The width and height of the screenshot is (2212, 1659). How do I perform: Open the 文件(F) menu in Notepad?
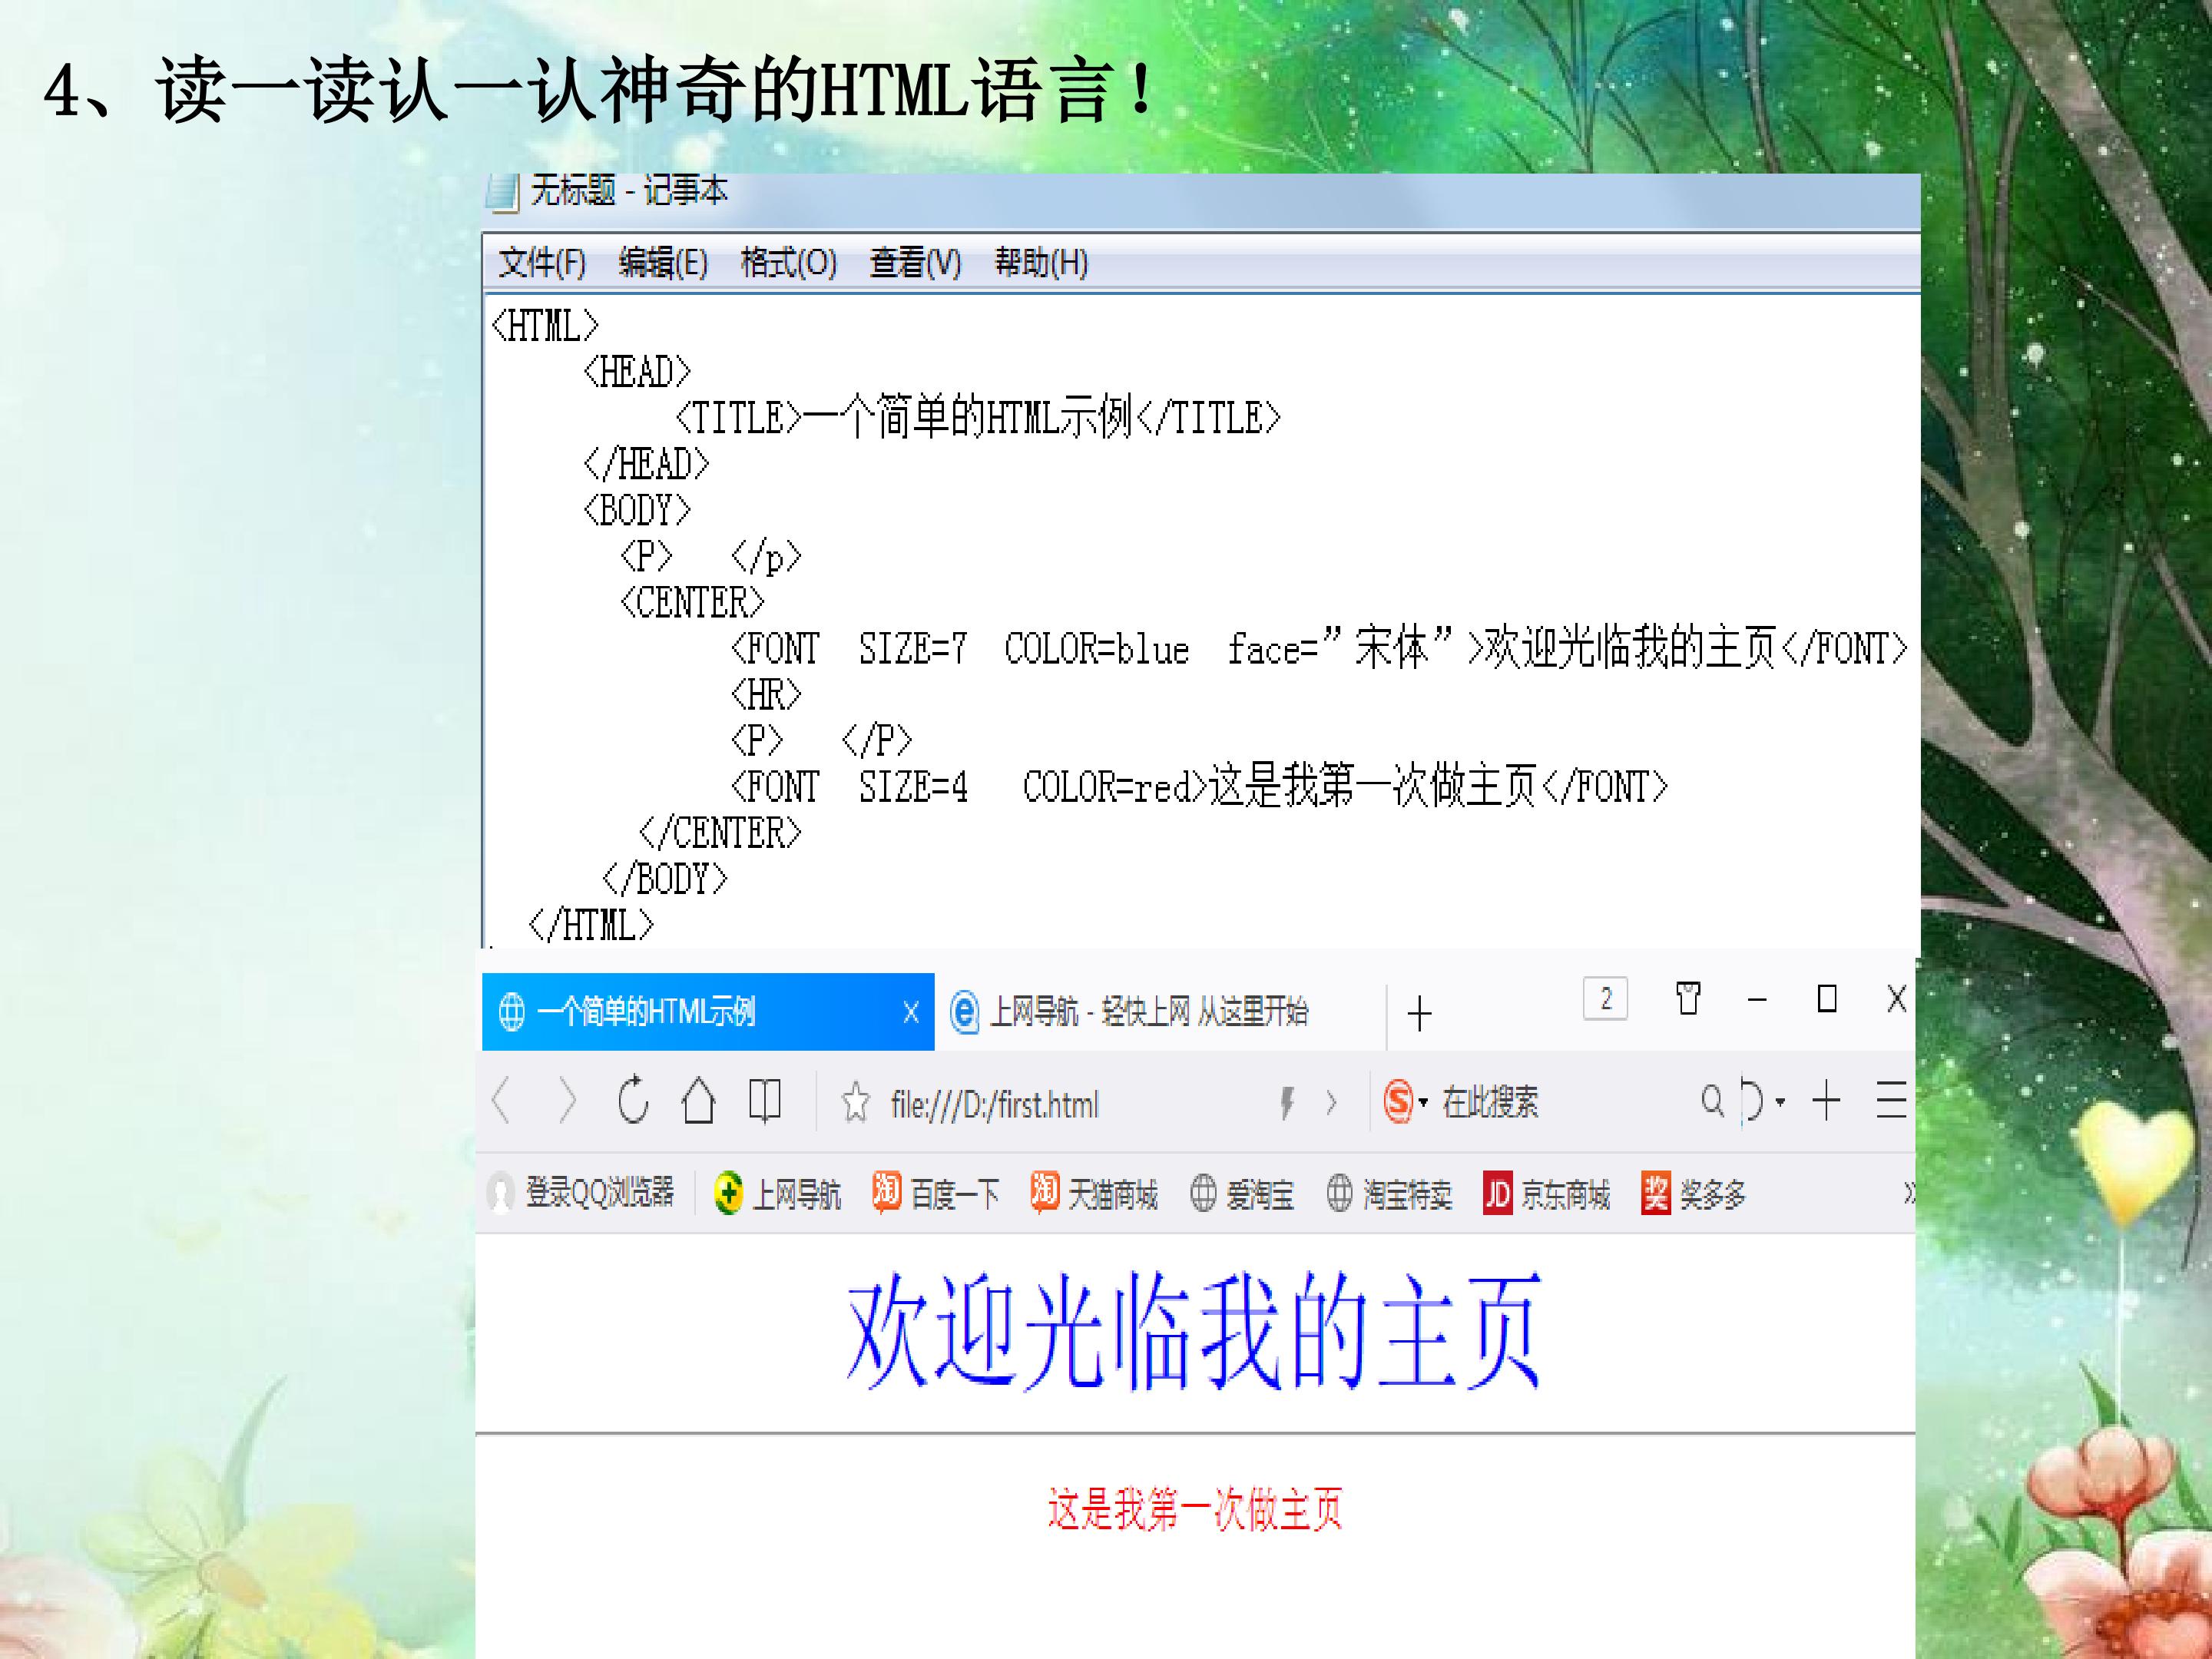point(542,263)
